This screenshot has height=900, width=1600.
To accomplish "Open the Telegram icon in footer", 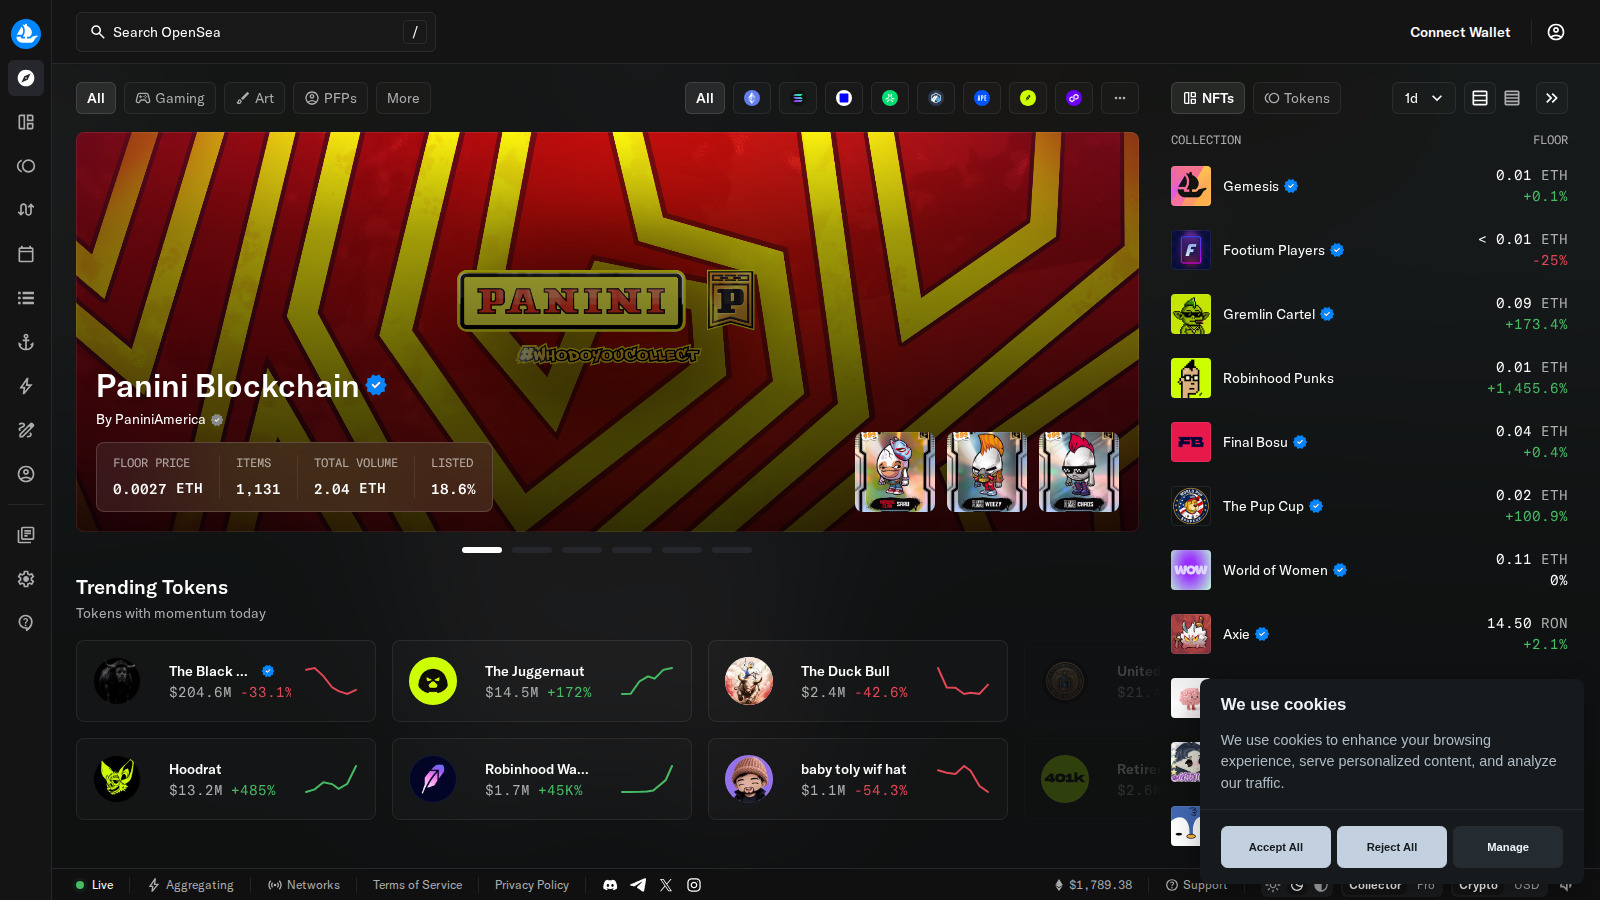I will pos(638,885).
